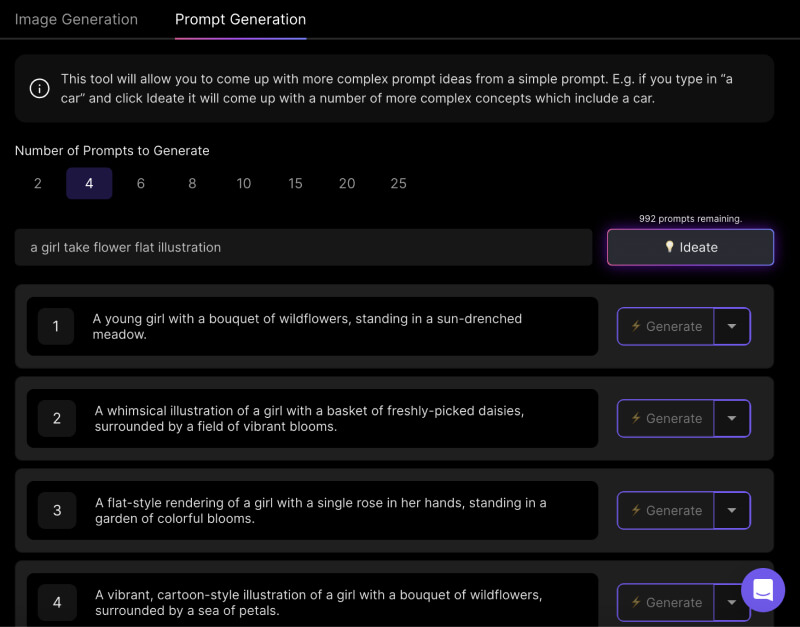The width and height of the screenshot is (800, 627).
Task: Select the Prompt Generation tab
Action: [x=240, y=19]
